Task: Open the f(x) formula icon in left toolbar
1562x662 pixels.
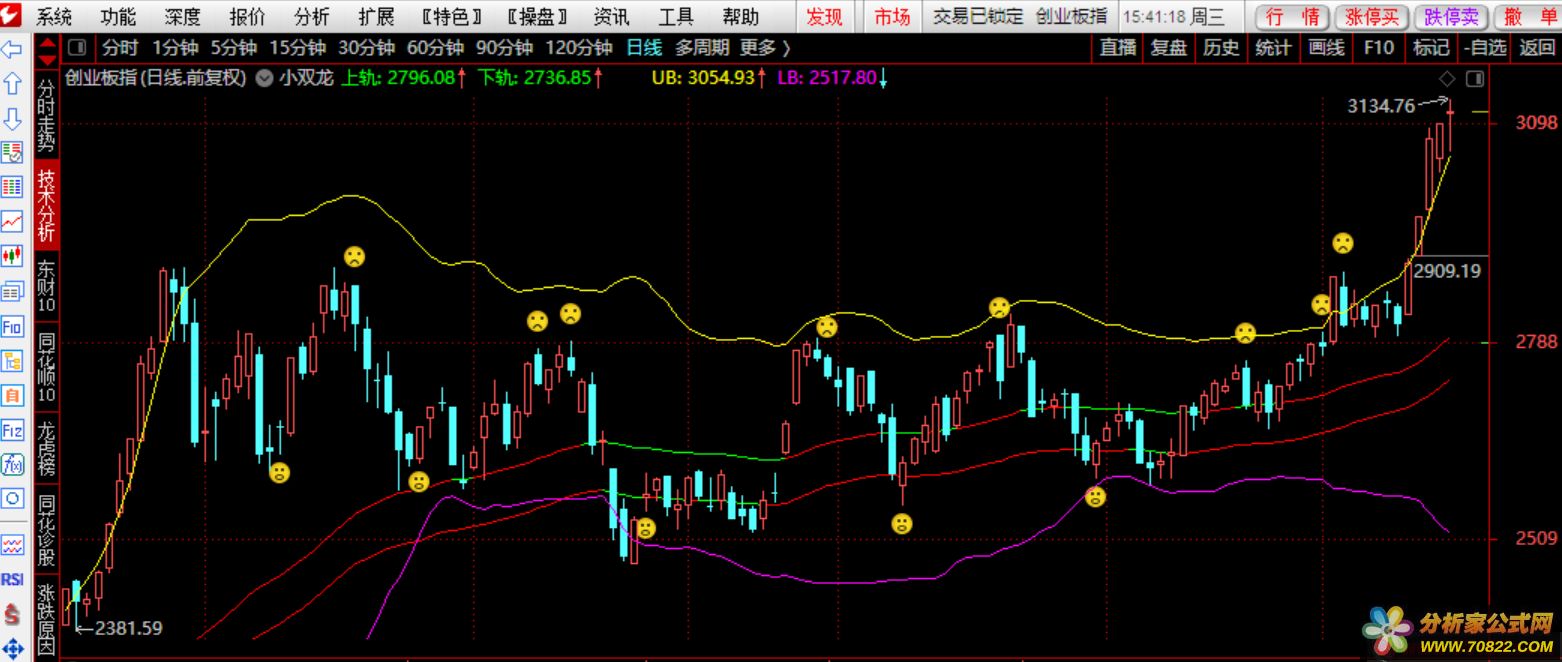Action: click(x=12, y=464)
